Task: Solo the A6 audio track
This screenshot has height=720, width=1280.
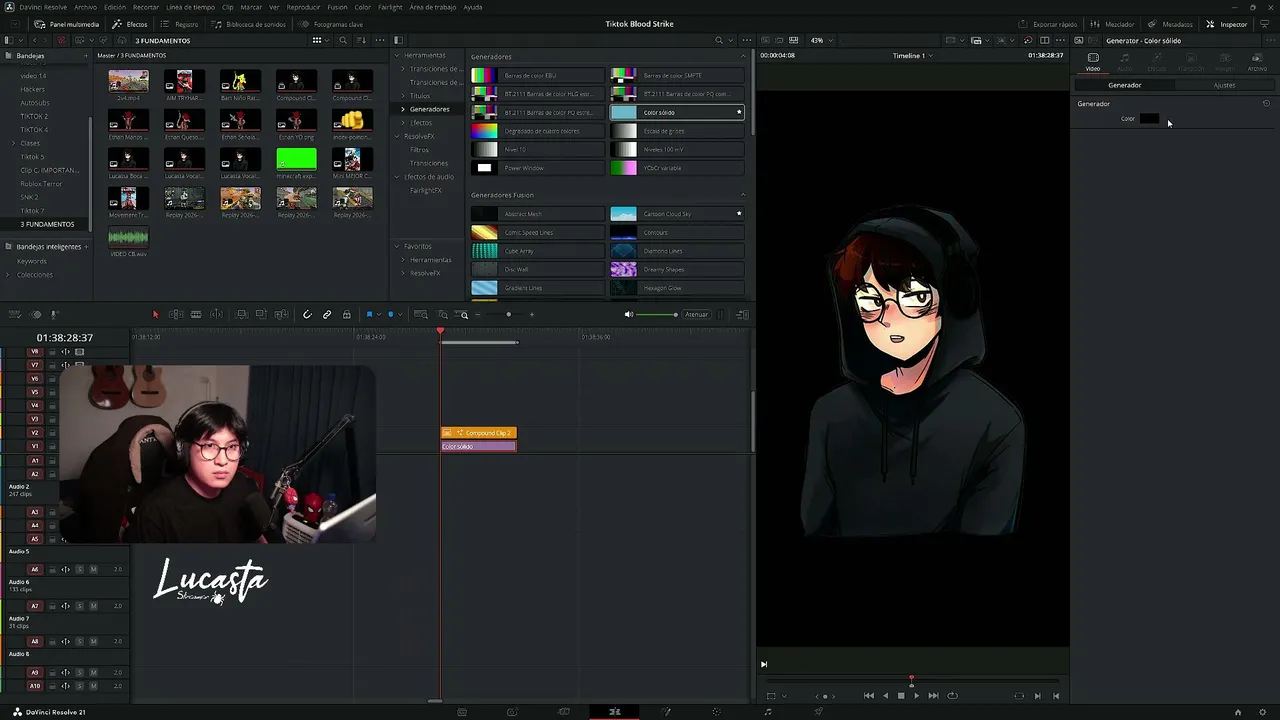Action: point(79,570)
